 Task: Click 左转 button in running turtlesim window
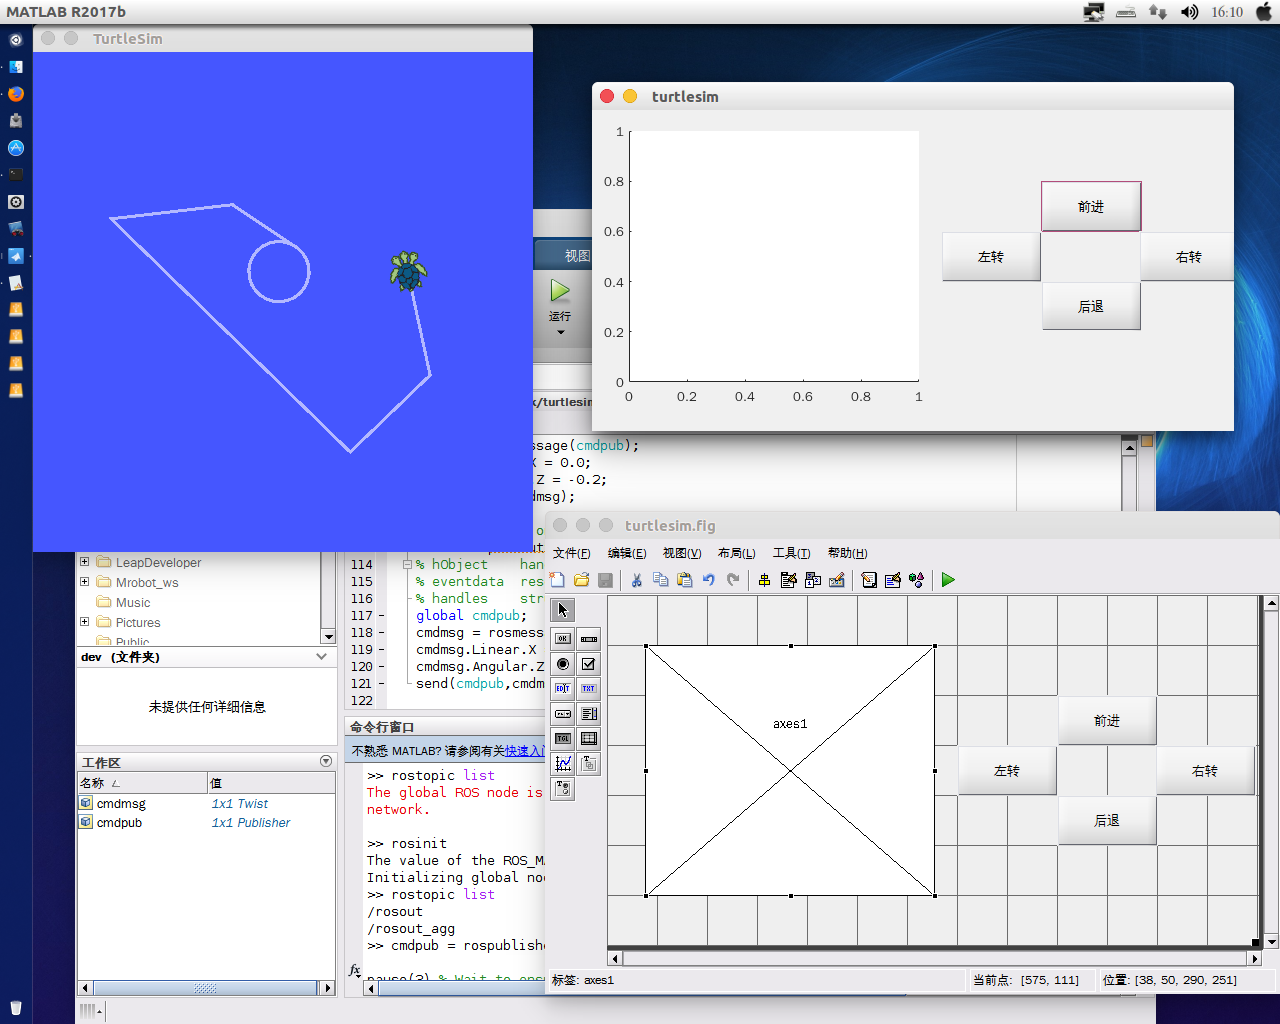(991, 257)
